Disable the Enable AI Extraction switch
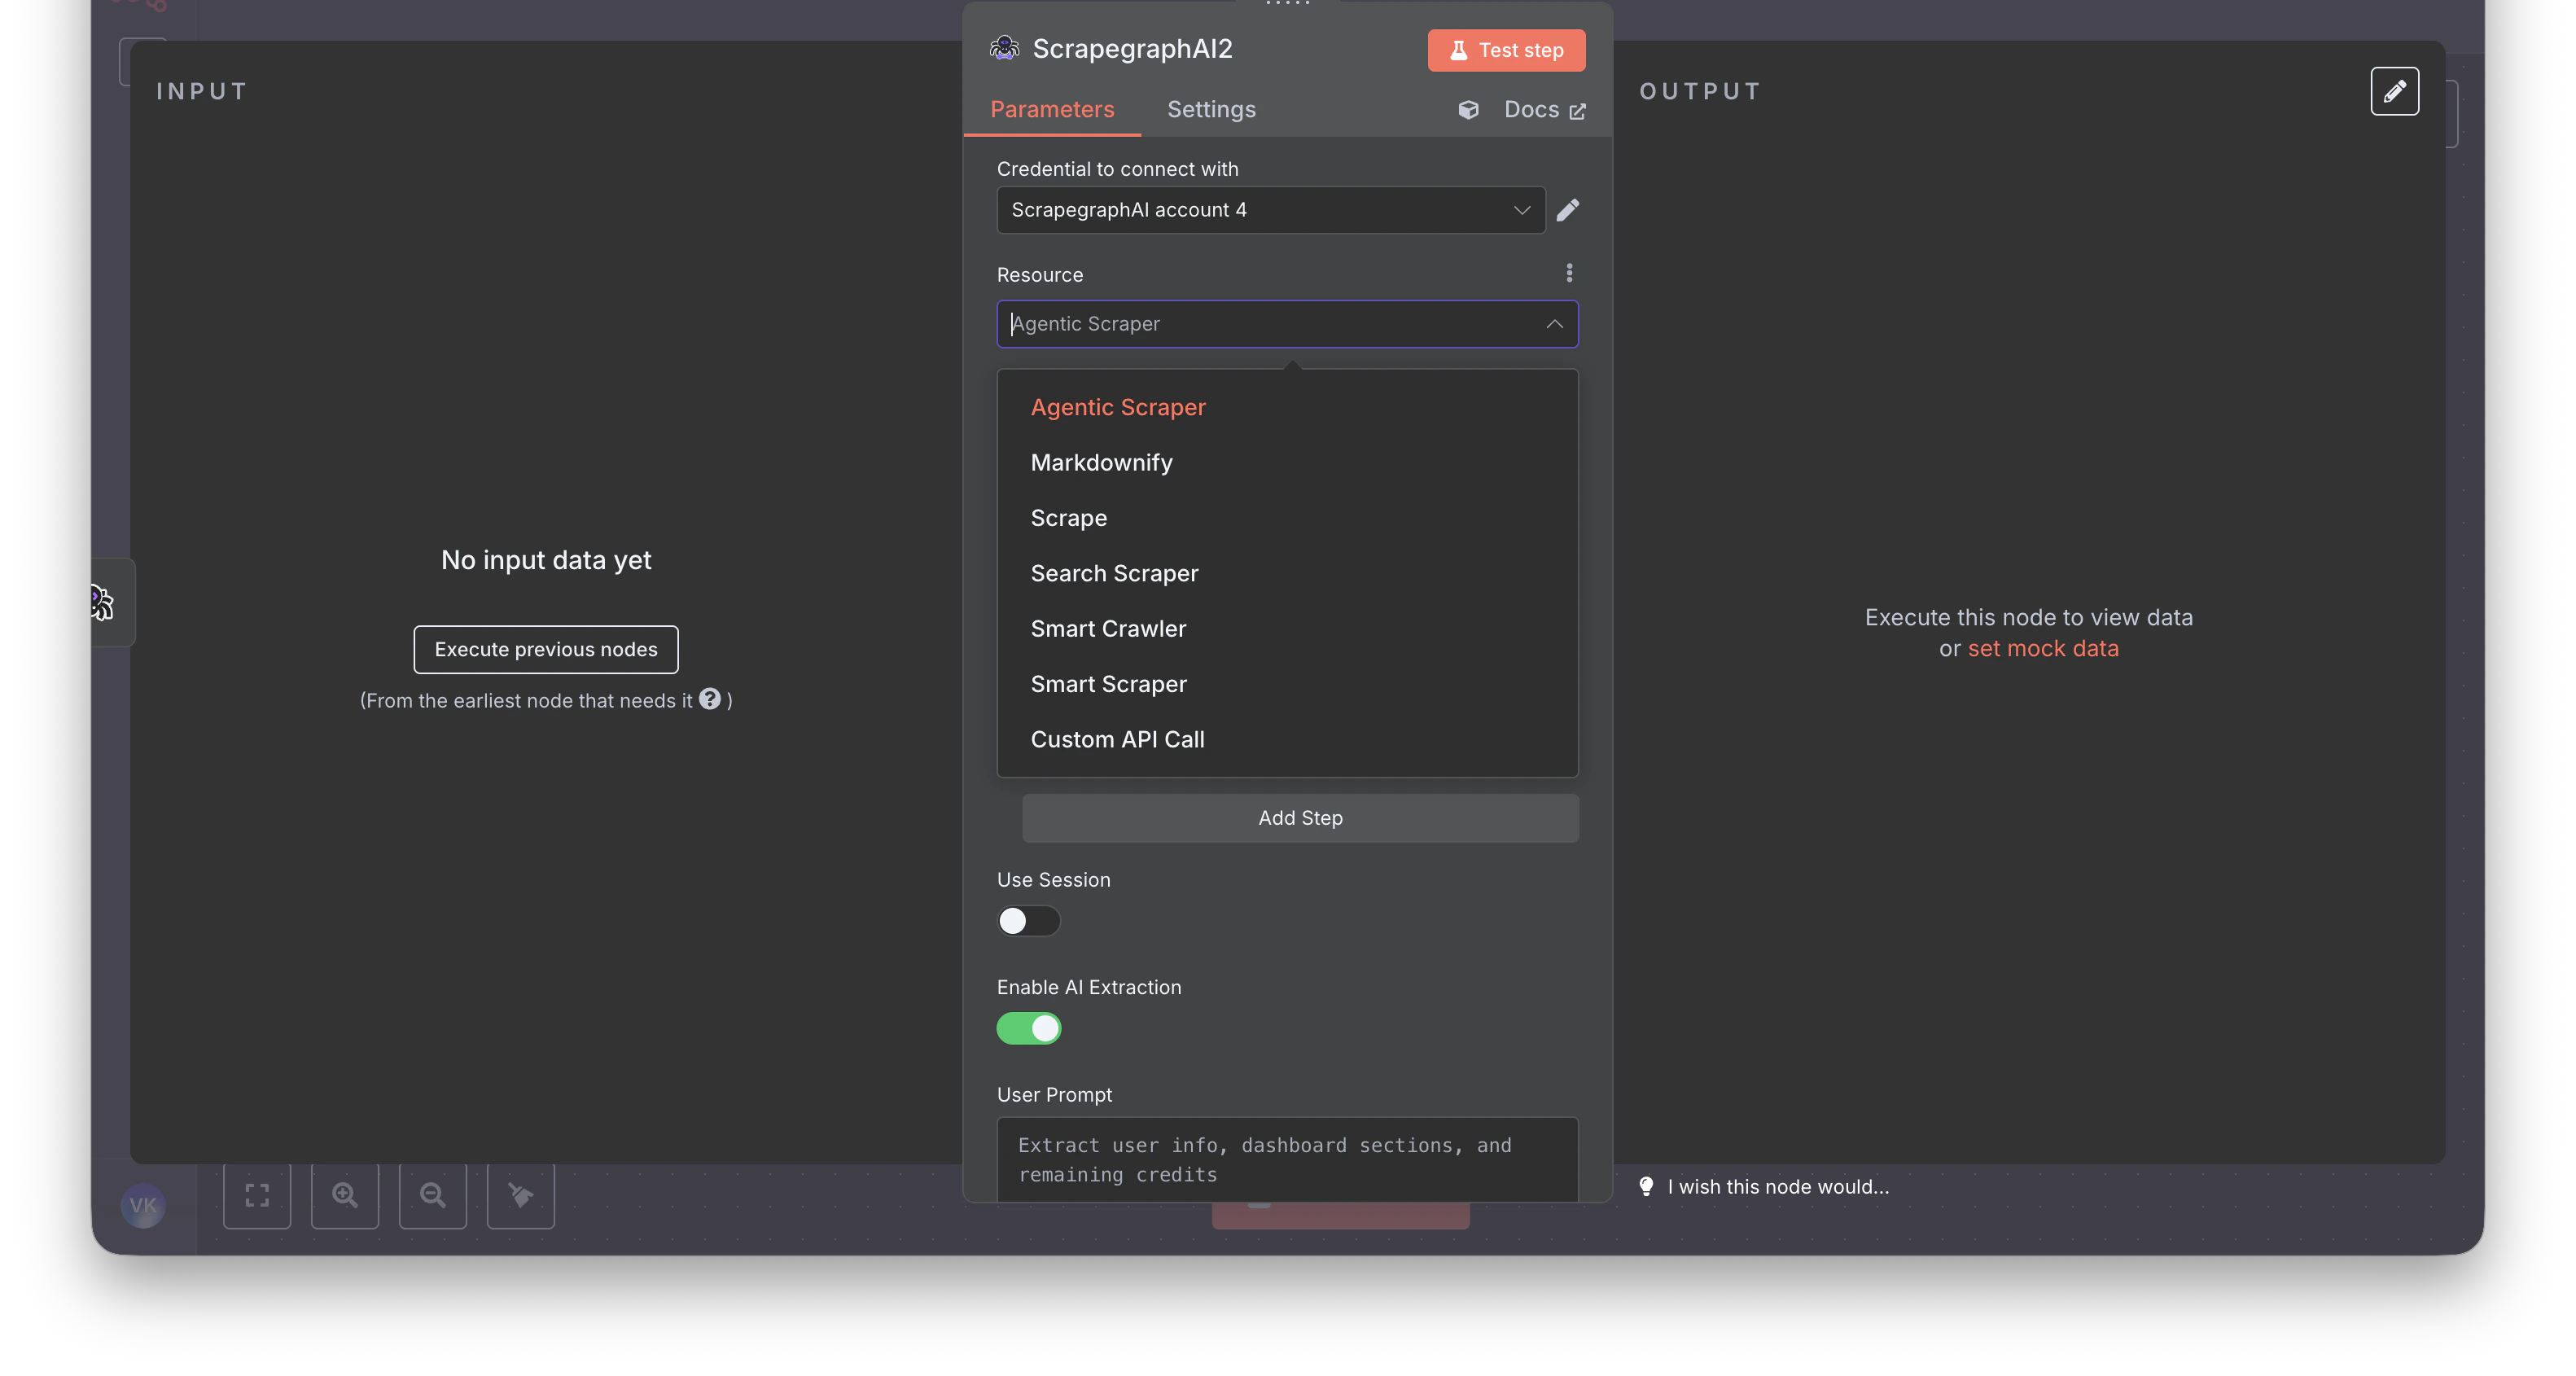 point(1028,1027)
